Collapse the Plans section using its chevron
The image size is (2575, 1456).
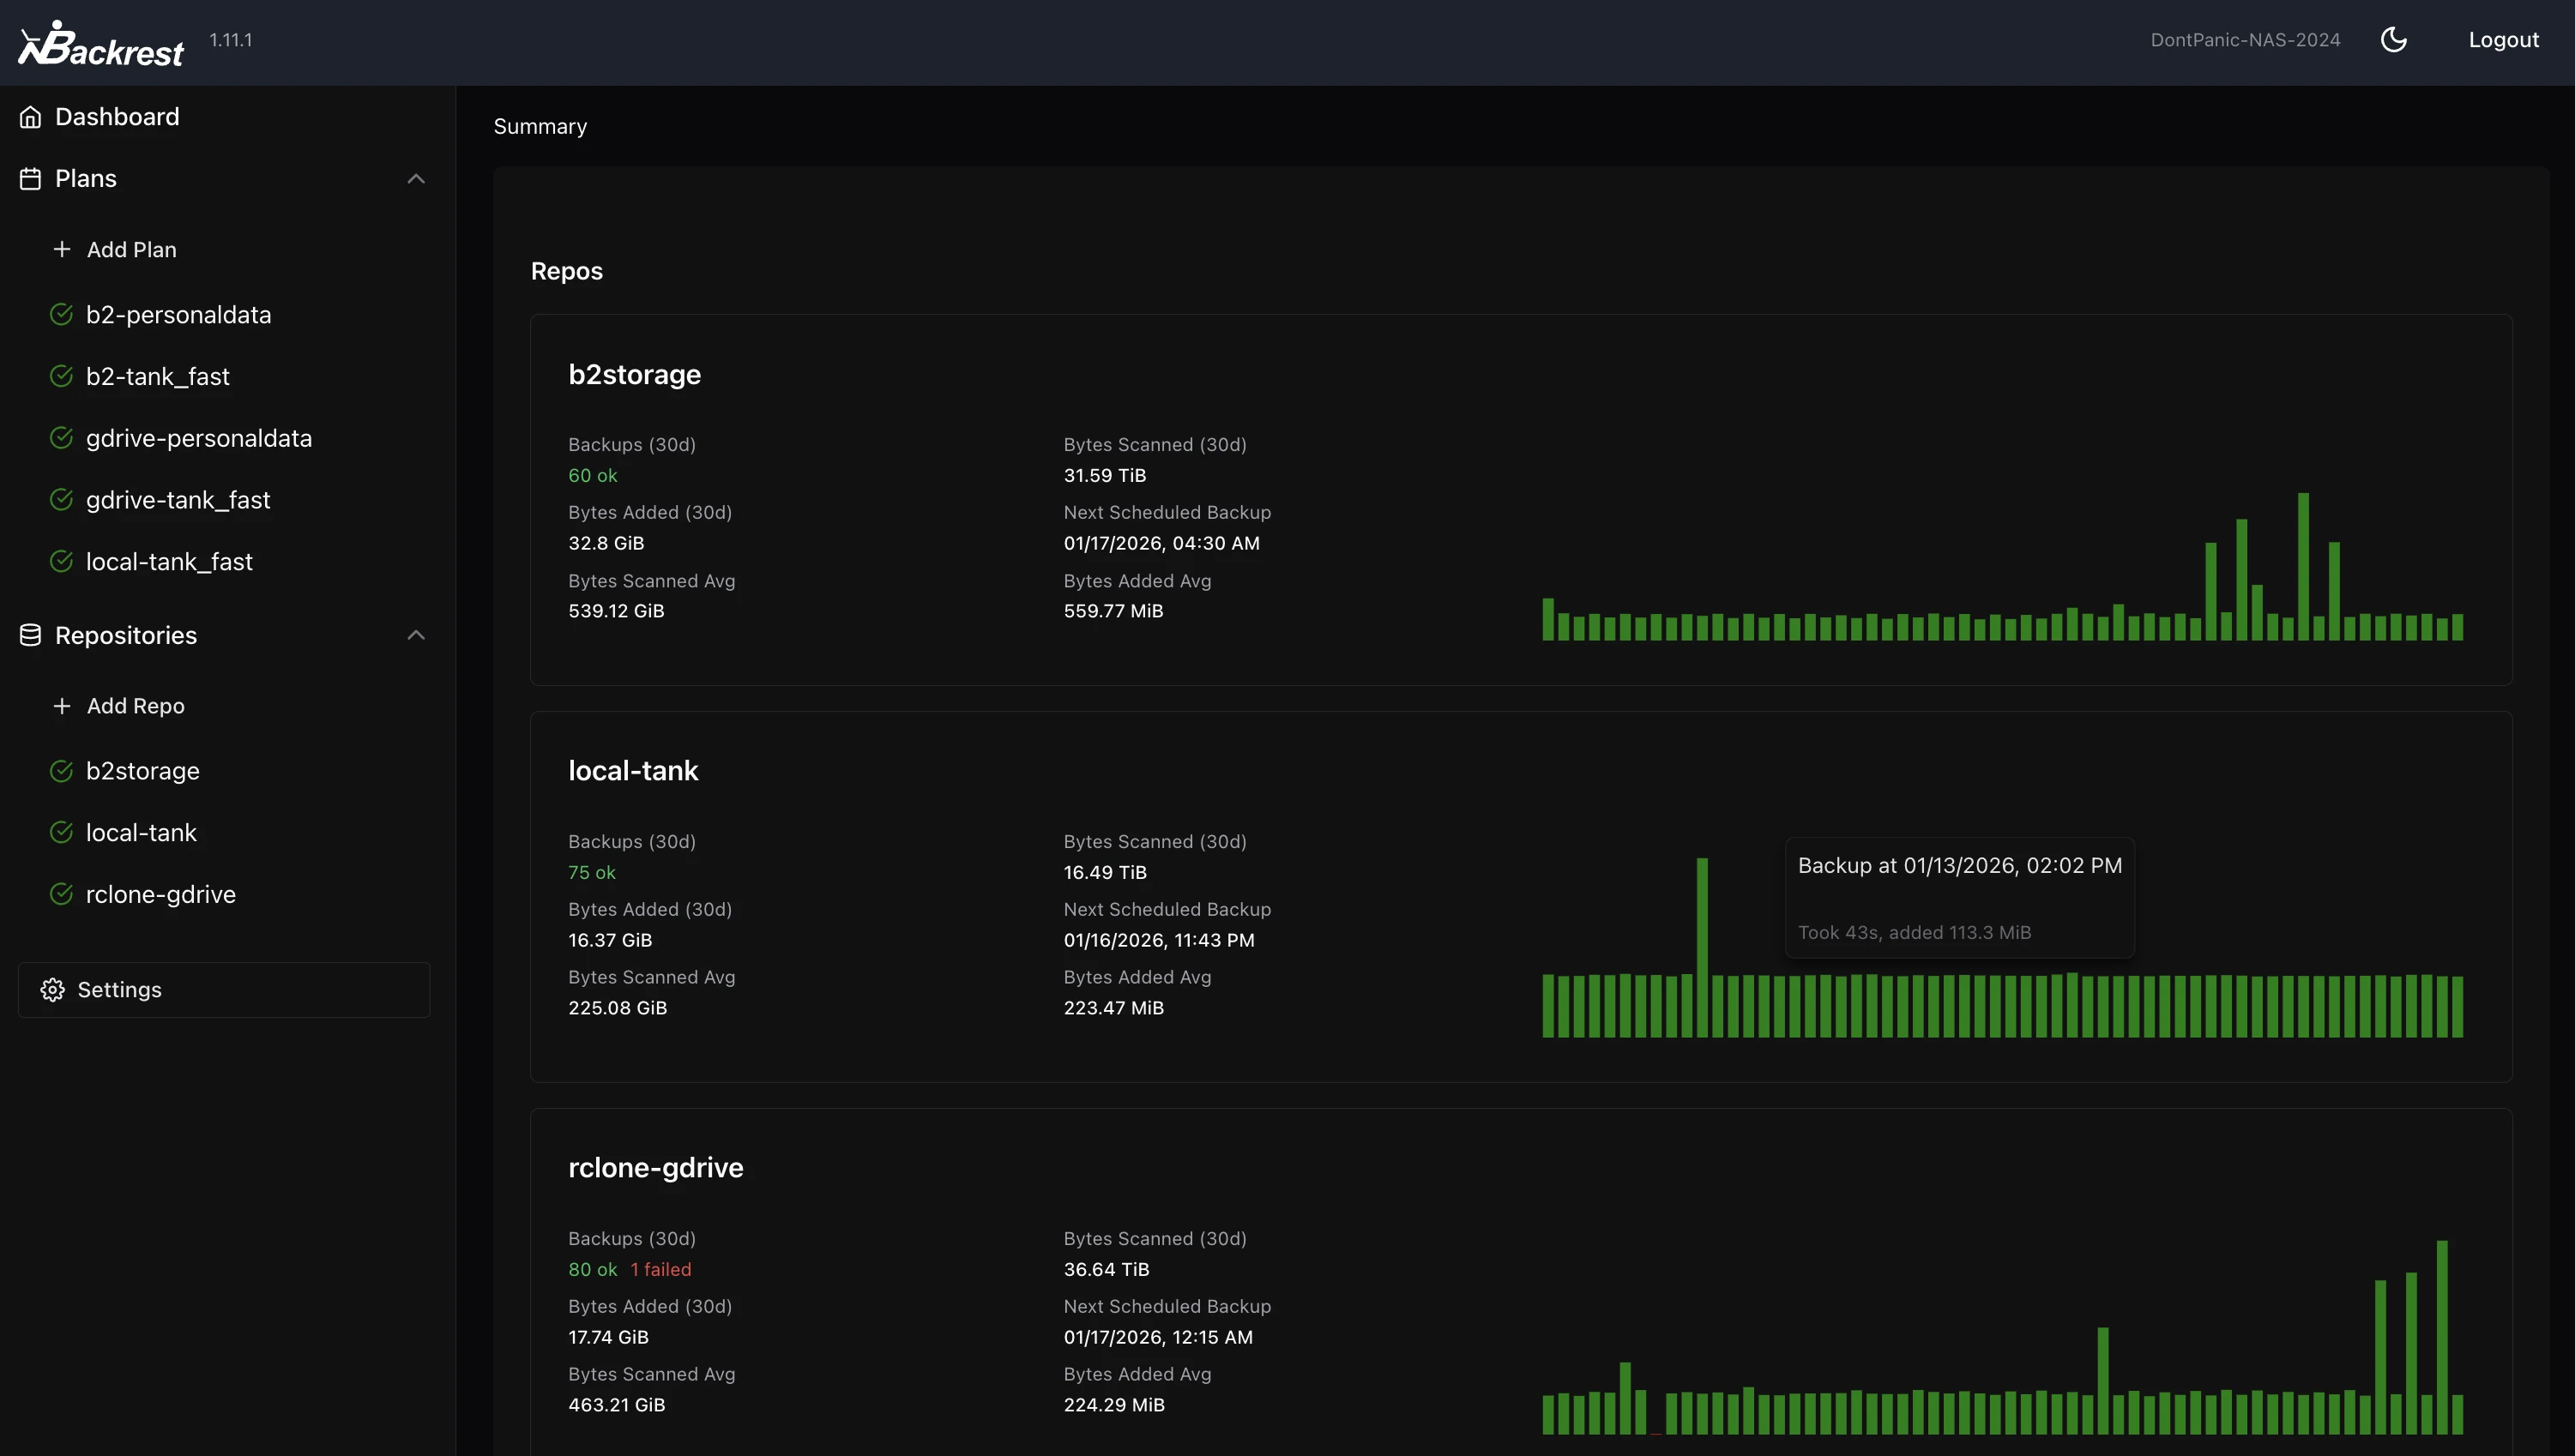click(x=416, y=178)
